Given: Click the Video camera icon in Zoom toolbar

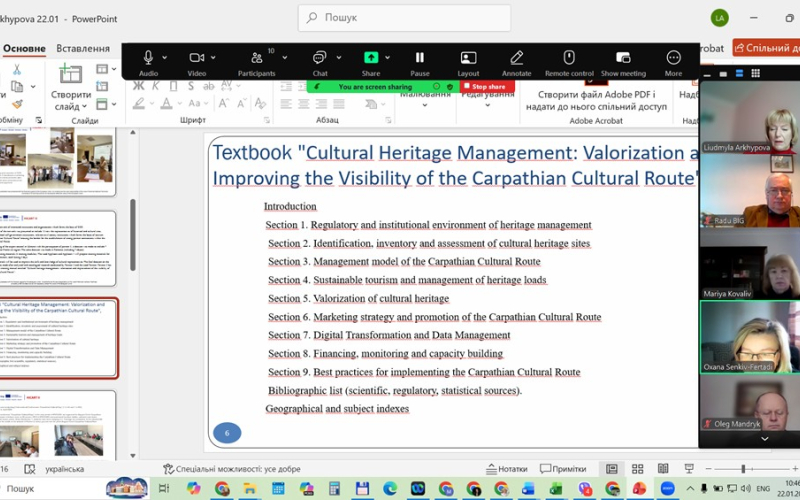Looking at the screenshot, I should [x=196, y=58].
